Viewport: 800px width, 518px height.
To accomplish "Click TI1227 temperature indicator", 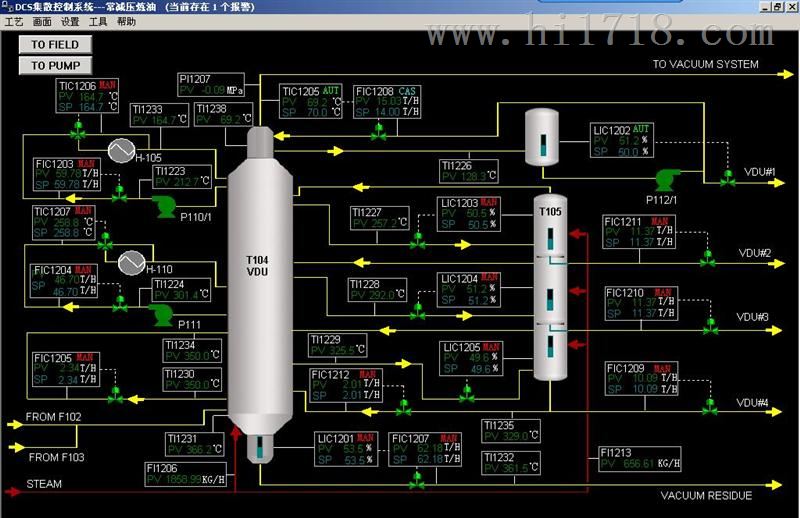I will pos(380,218).
